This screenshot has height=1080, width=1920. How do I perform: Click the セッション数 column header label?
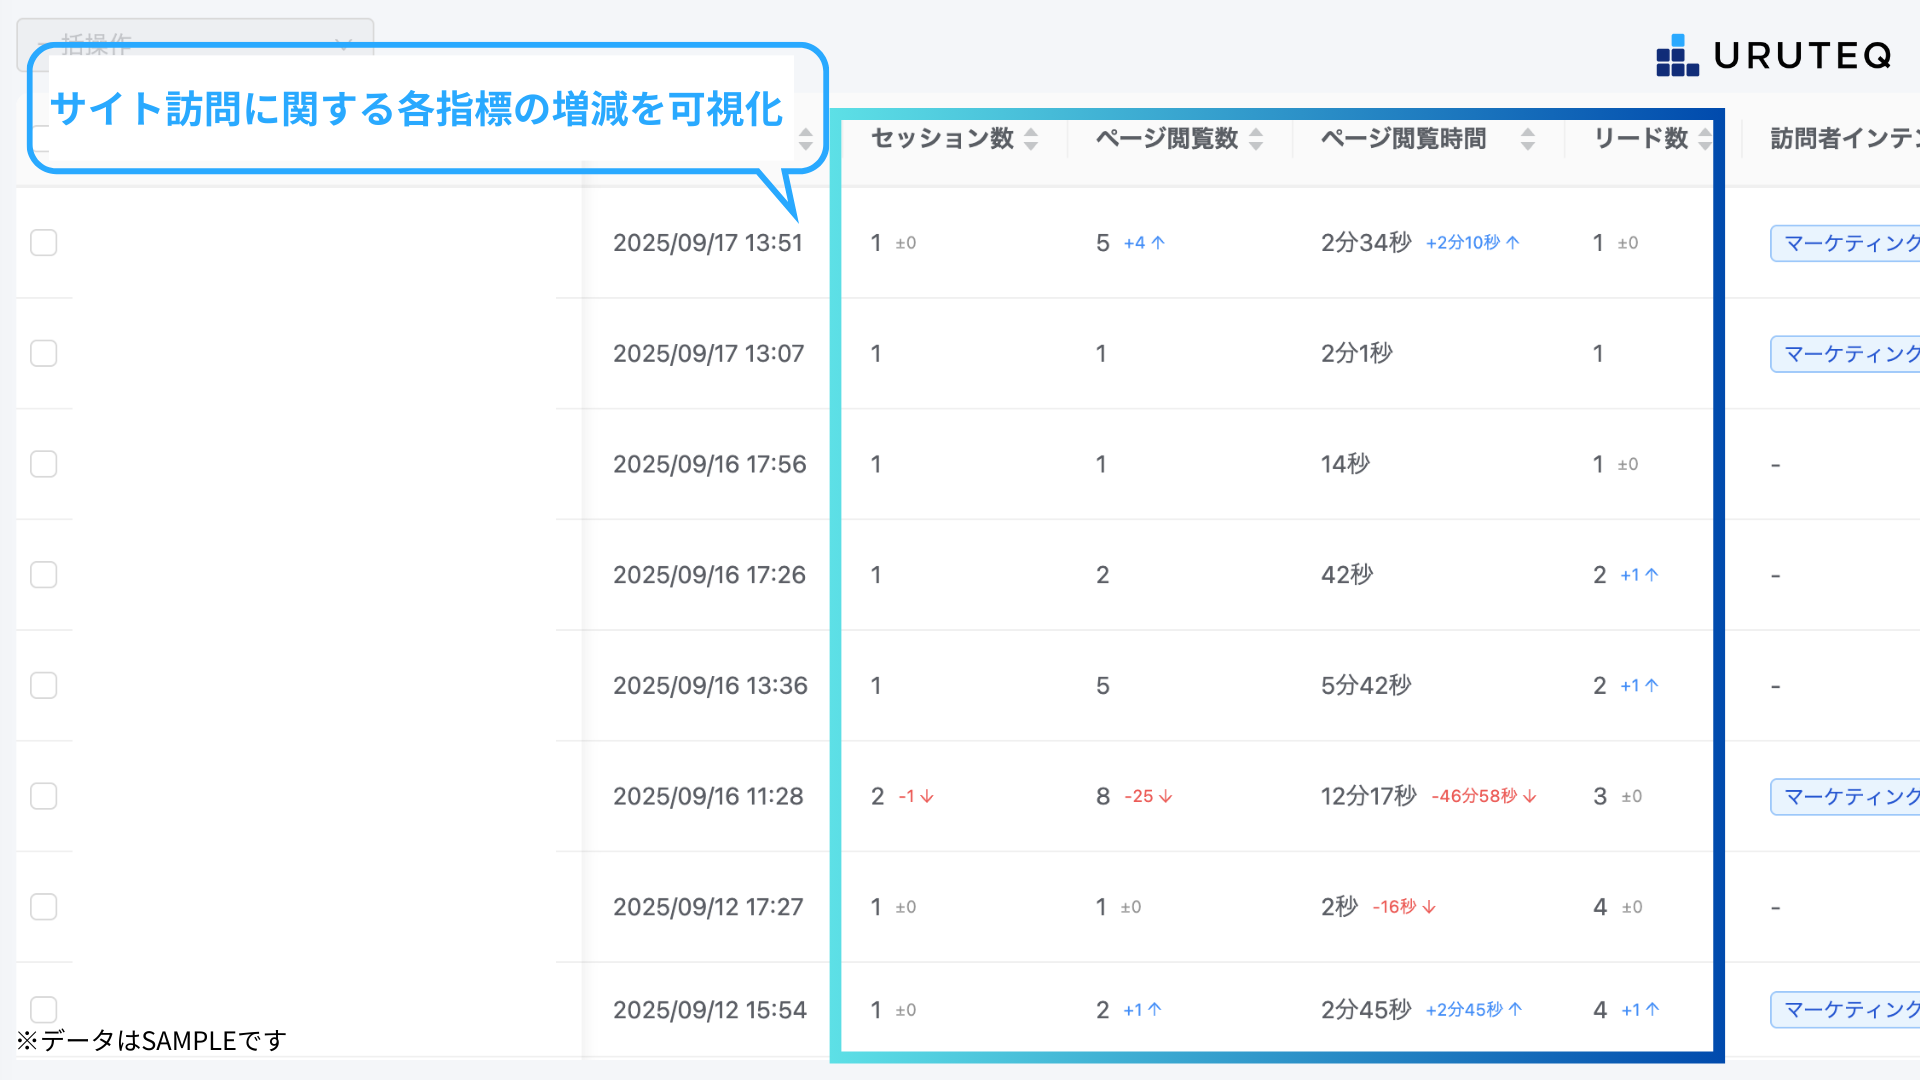coord(942,139)
